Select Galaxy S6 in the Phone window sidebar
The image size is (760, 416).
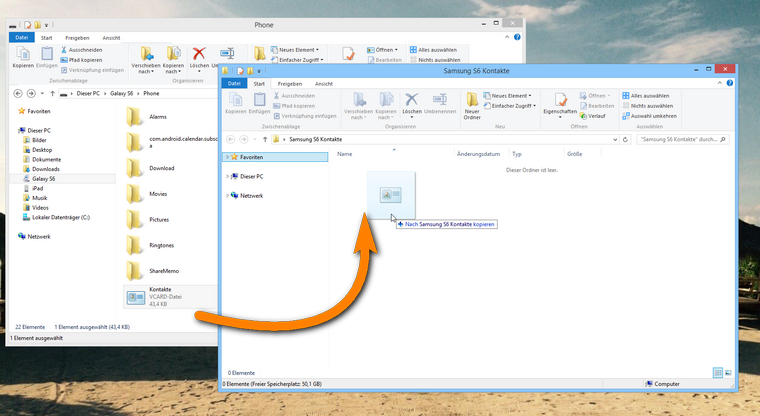pos(45,178)
